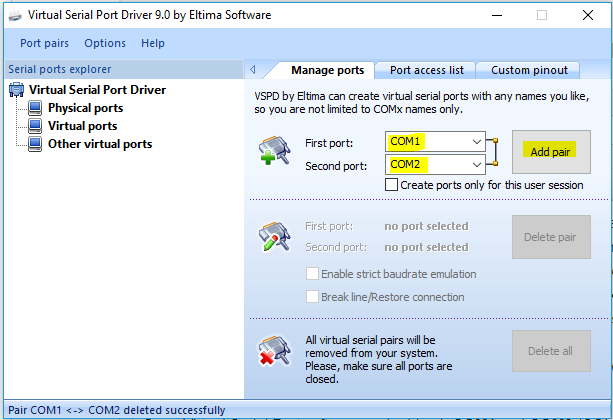Open the Help menu
This screenshot has width=613, height=420.
click(152, 43)
